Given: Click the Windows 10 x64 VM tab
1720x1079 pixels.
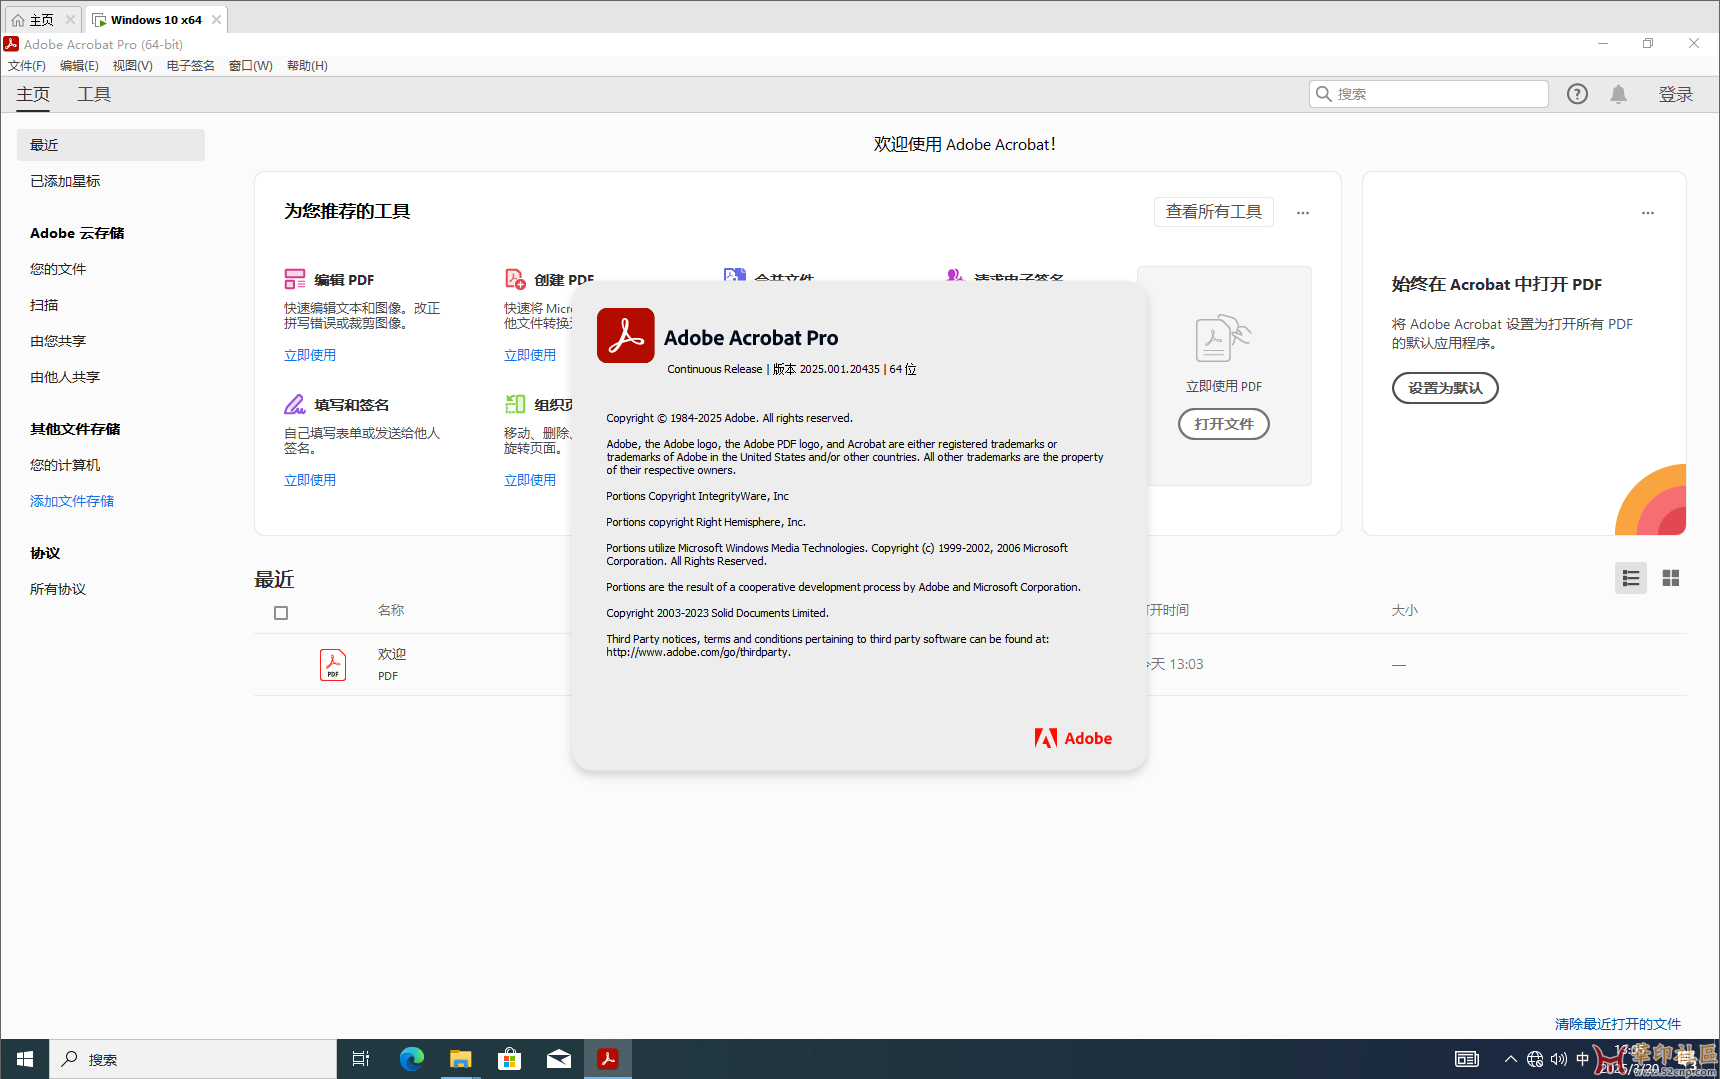Looking at the screenshot, I should (x=156, y=20).
